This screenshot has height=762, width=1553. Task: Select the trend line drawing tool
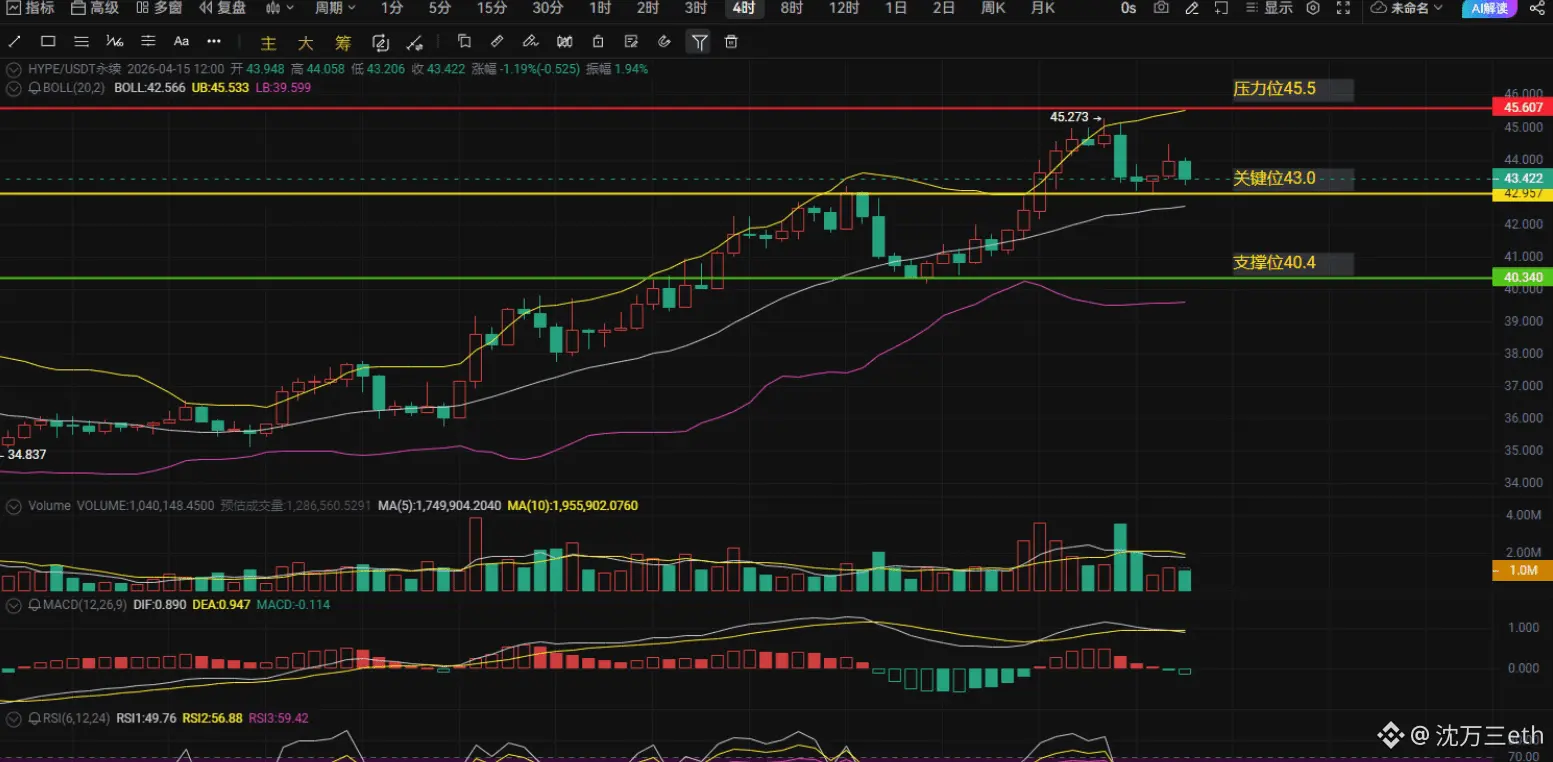(x=15, y=42)
